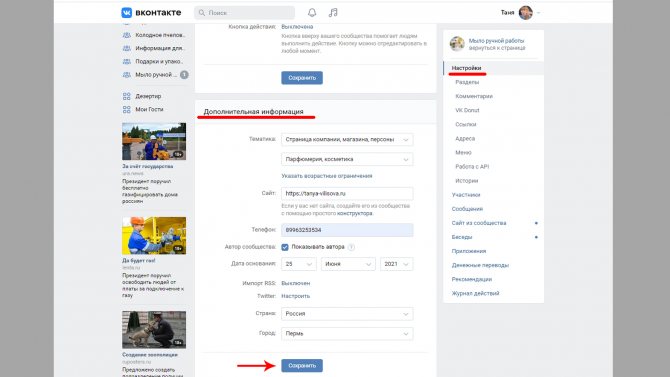Open the Парфюмерия, косметика dropdown
This screenshot has height=377, width=670.
[347, 159]
